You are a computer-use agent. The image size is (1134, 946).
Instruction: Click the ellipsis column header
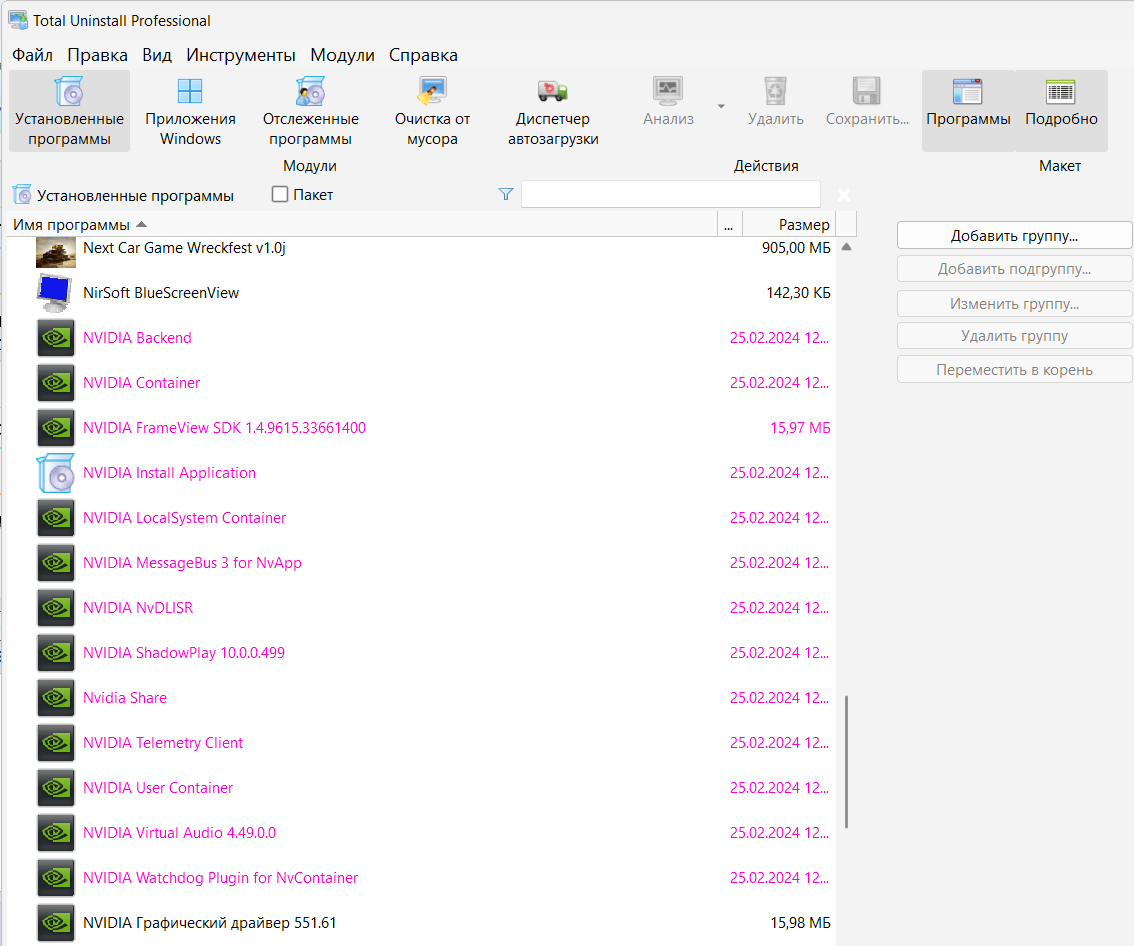coord(729,225)
